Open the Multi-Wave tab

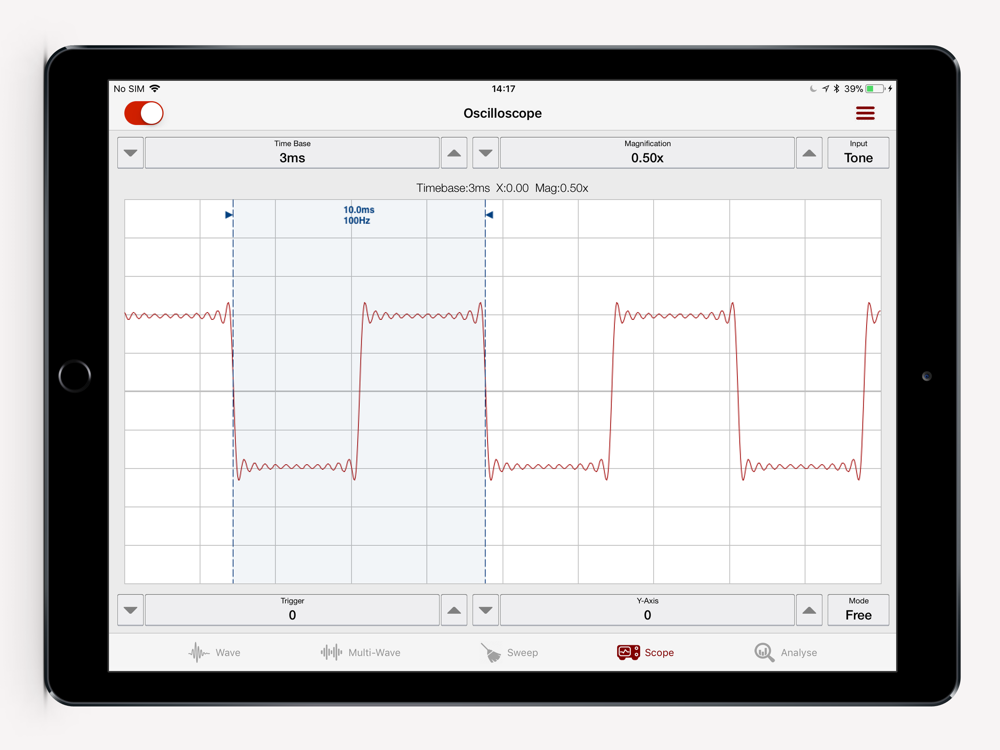click(360, 652)
